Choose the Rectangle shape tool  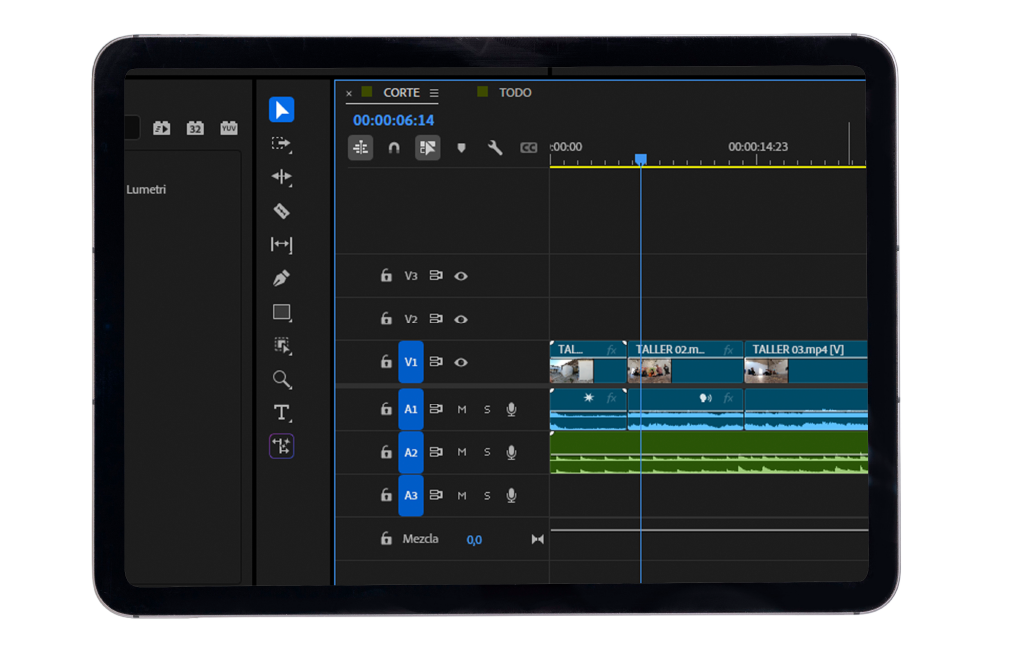pos(281,312)
